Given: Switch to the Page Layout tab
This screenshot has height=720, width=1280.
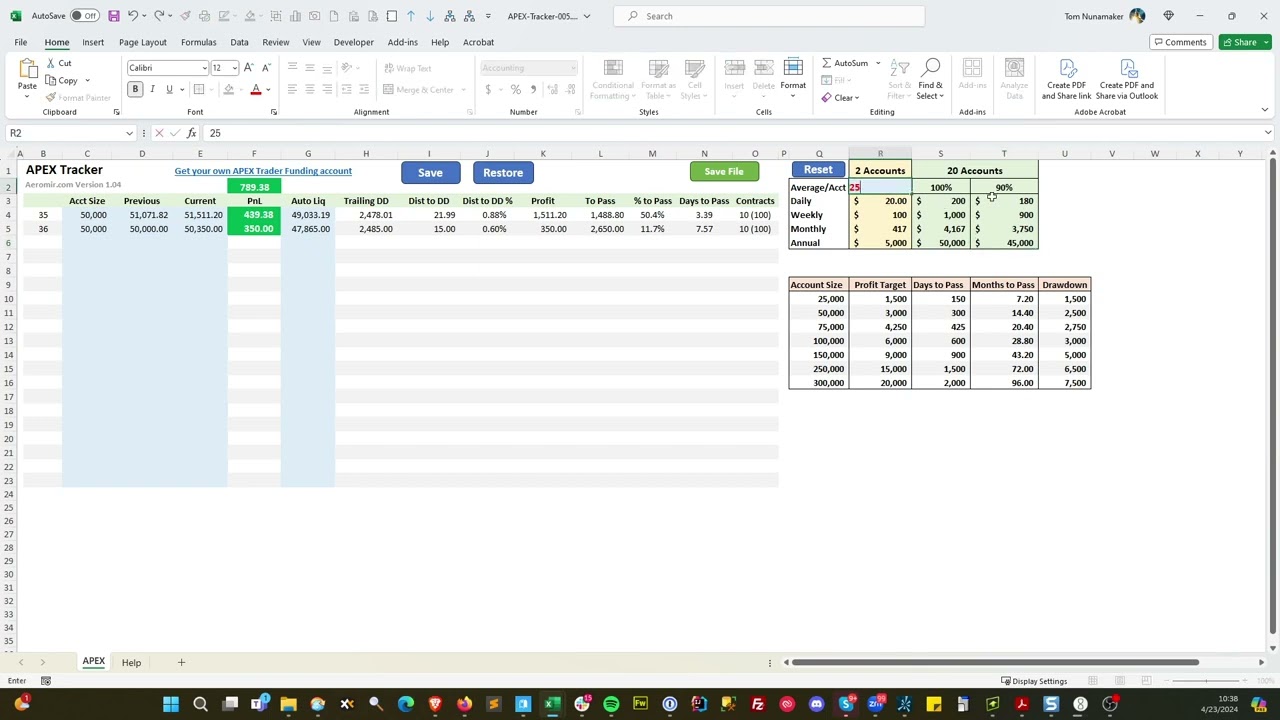Looking at the screenshot, I should (143, 42).
